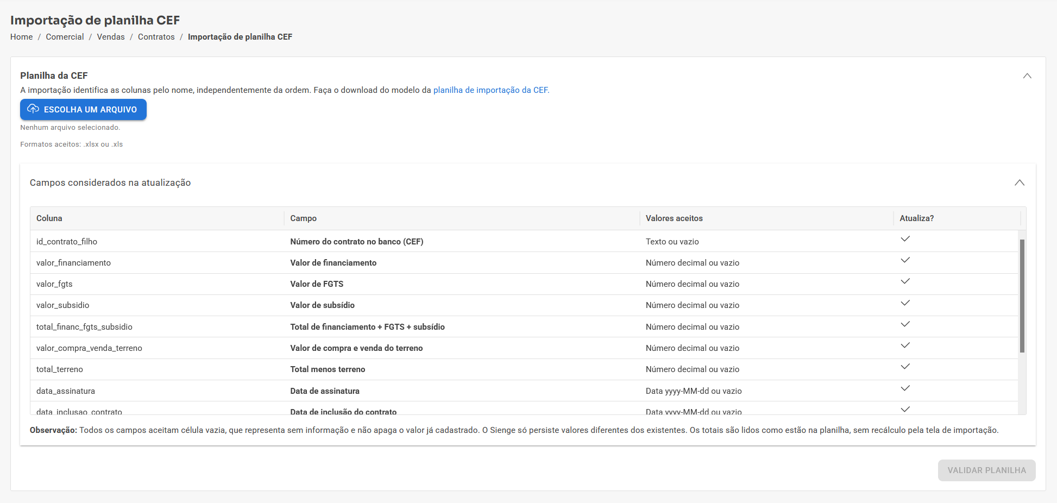Image resolution: width=1057 pixels, height=503 pixels.
Task: Click the Nenhum arquivo selecionado text
Action: coord(70,127)
